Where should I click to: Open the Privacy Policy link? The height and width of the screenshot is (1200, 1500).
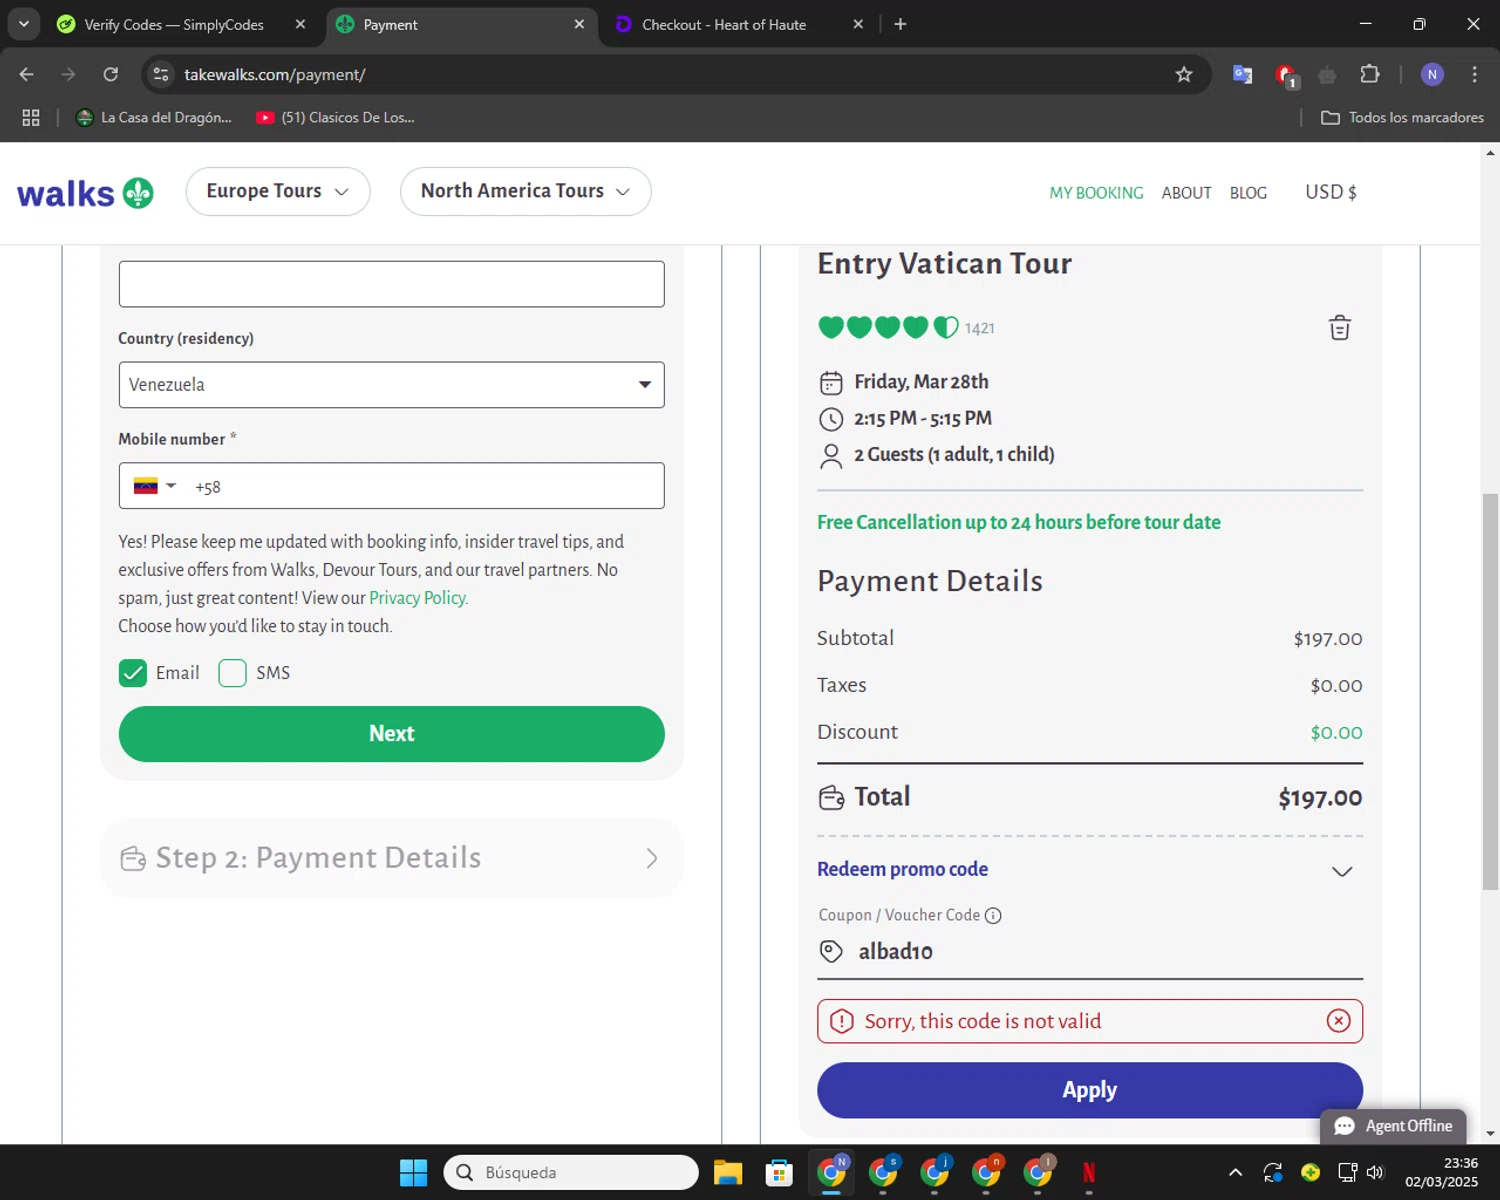point(417,598)
